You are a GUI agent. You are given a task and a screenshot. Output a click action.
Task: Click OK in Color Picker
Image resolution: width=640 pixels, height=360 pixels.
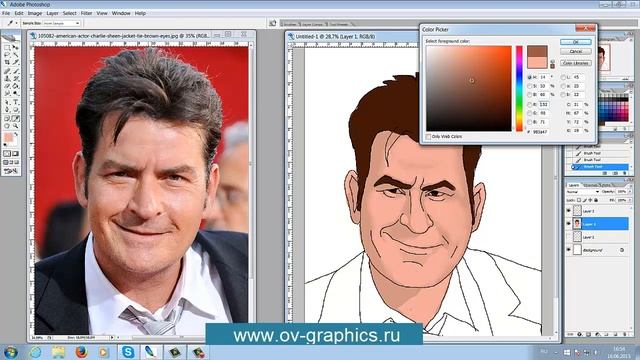(576, 42)
